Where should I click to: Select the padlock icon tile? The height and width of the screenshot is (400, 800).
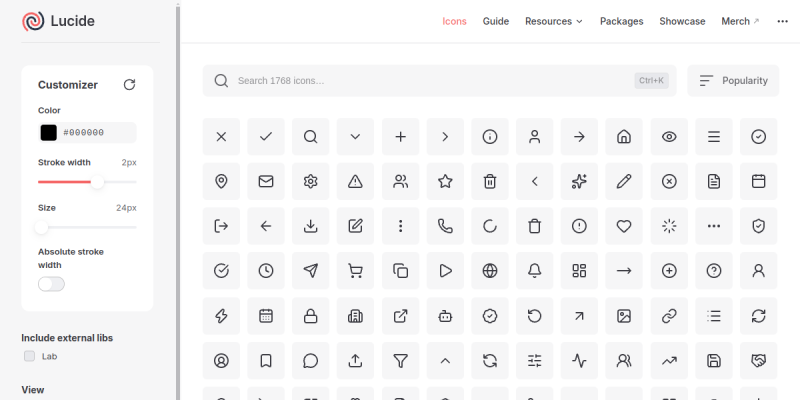[x=310, y=316]
